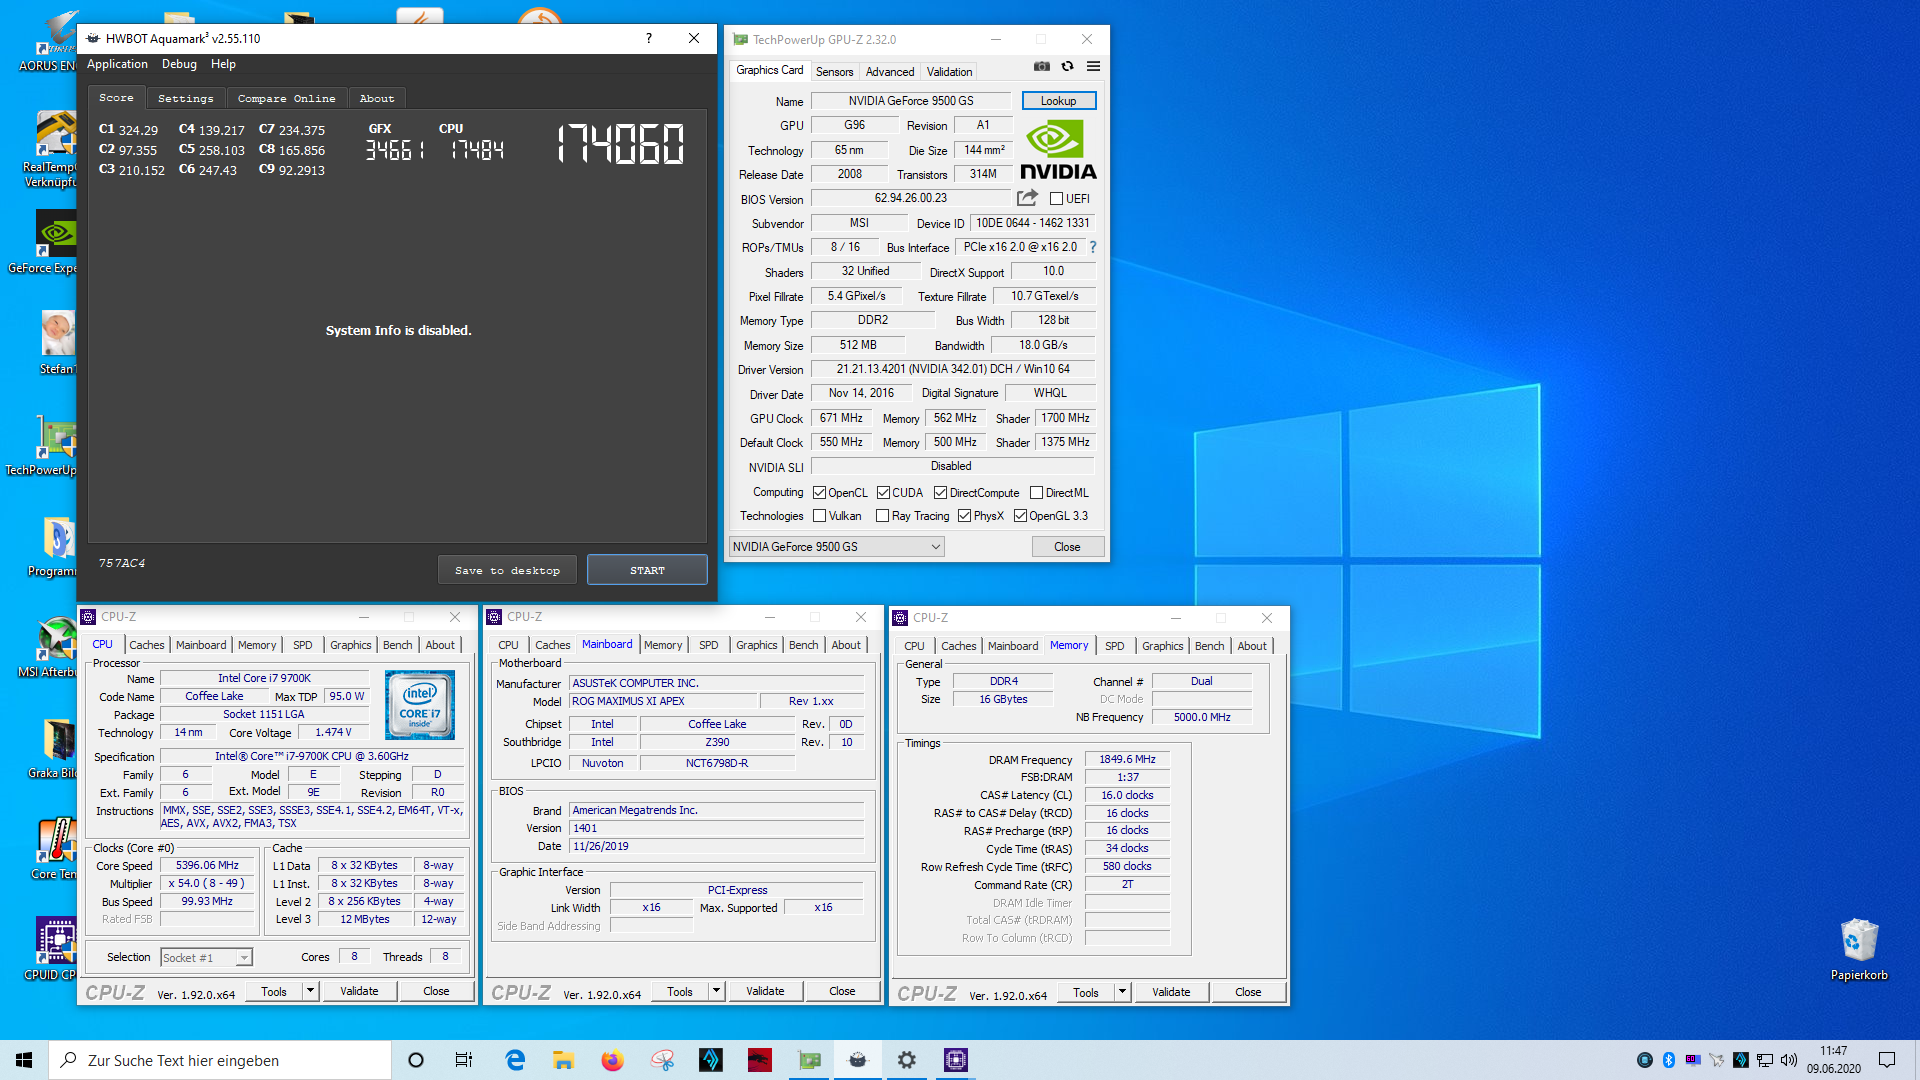Click the Windows search box on taskbar
Viewport: 1920px width, 1080px height.
click(220, 1060)
